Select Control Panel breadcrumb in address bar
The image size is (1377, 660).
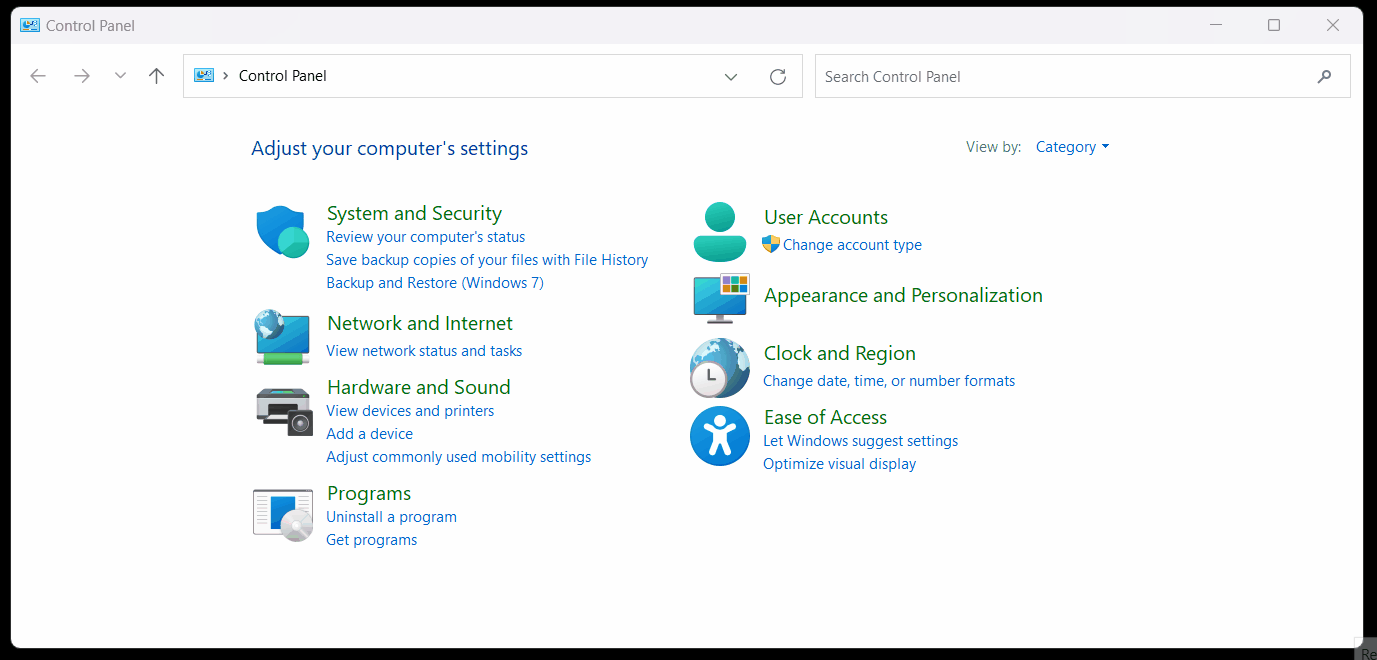pos(283,76)
